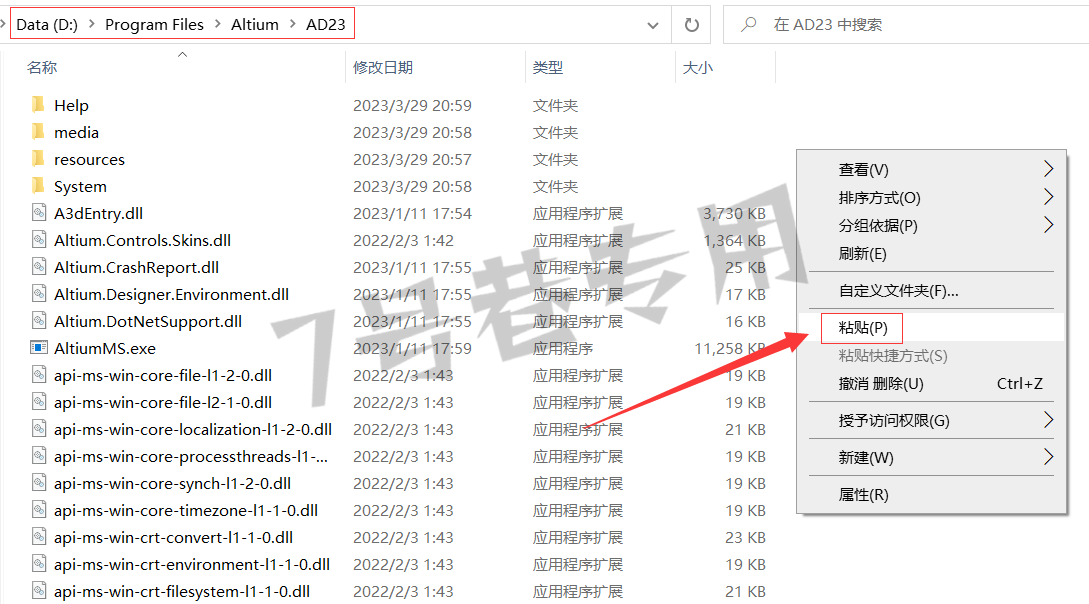Open 自定义文件夹(F)... from the context menu
1089x604 pixels.
[931, 291]
